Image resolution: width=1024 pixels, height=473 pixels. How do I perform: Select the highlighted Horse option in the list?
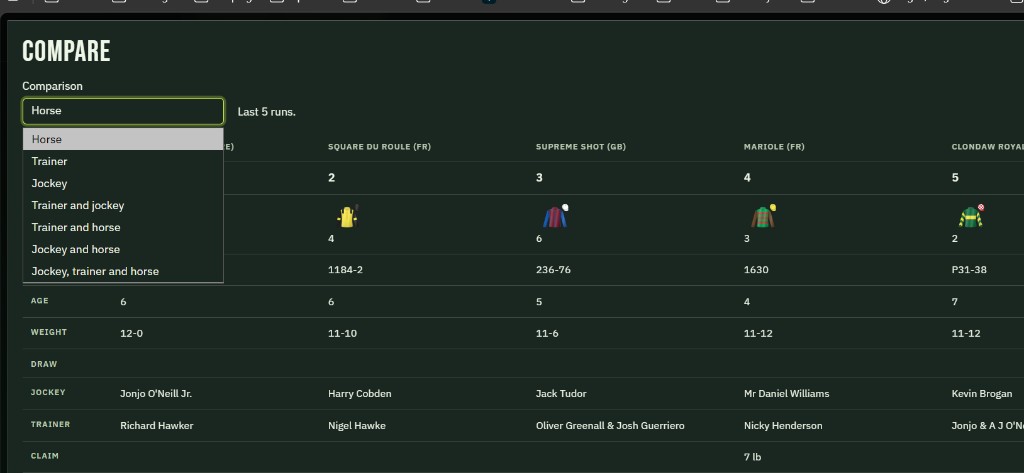(x=123, y=139)
